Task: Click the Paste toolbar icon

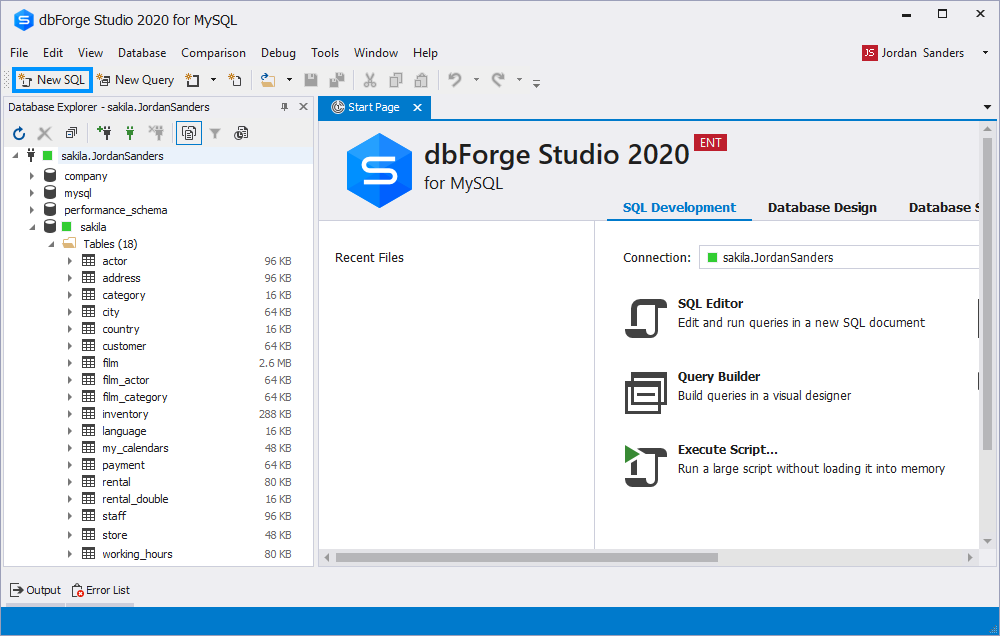Action: click(x=421, y=80)
